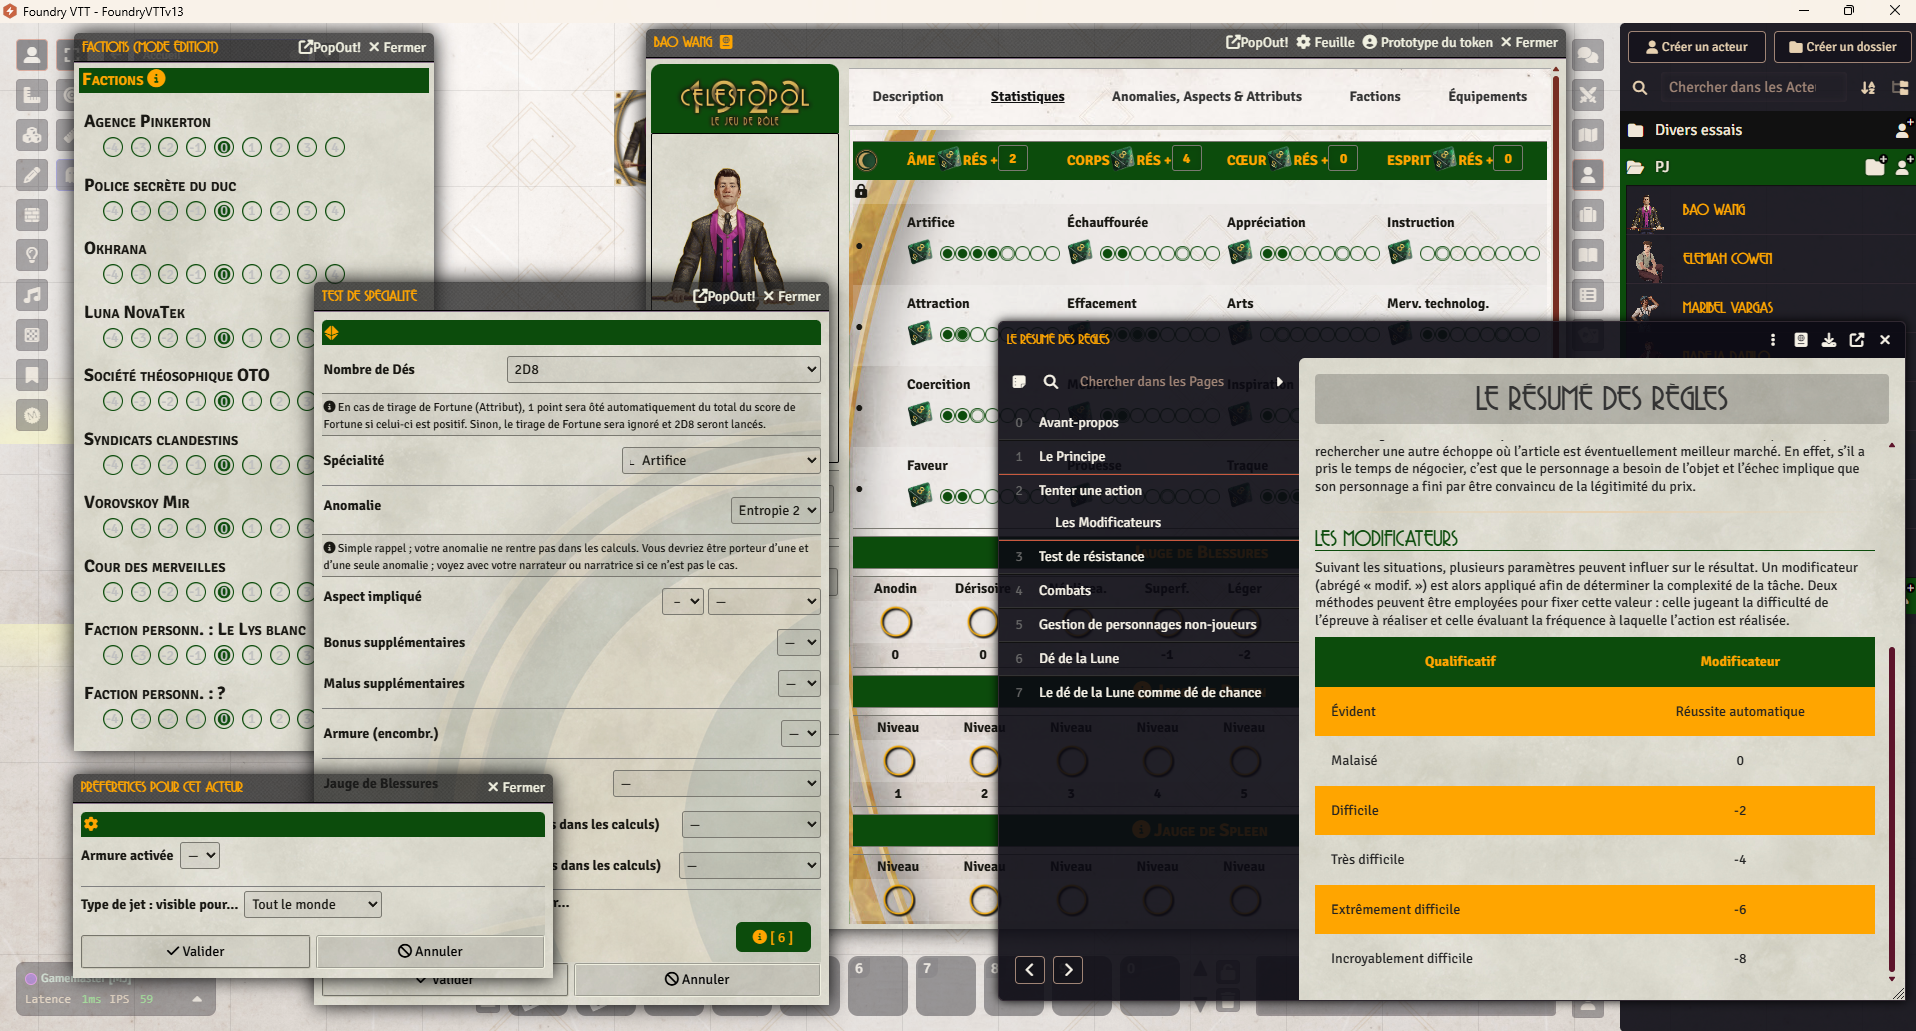The image size is (1916, 1031).
Task: Click the actor sort order icon
Action: (x=1867, y=88)
